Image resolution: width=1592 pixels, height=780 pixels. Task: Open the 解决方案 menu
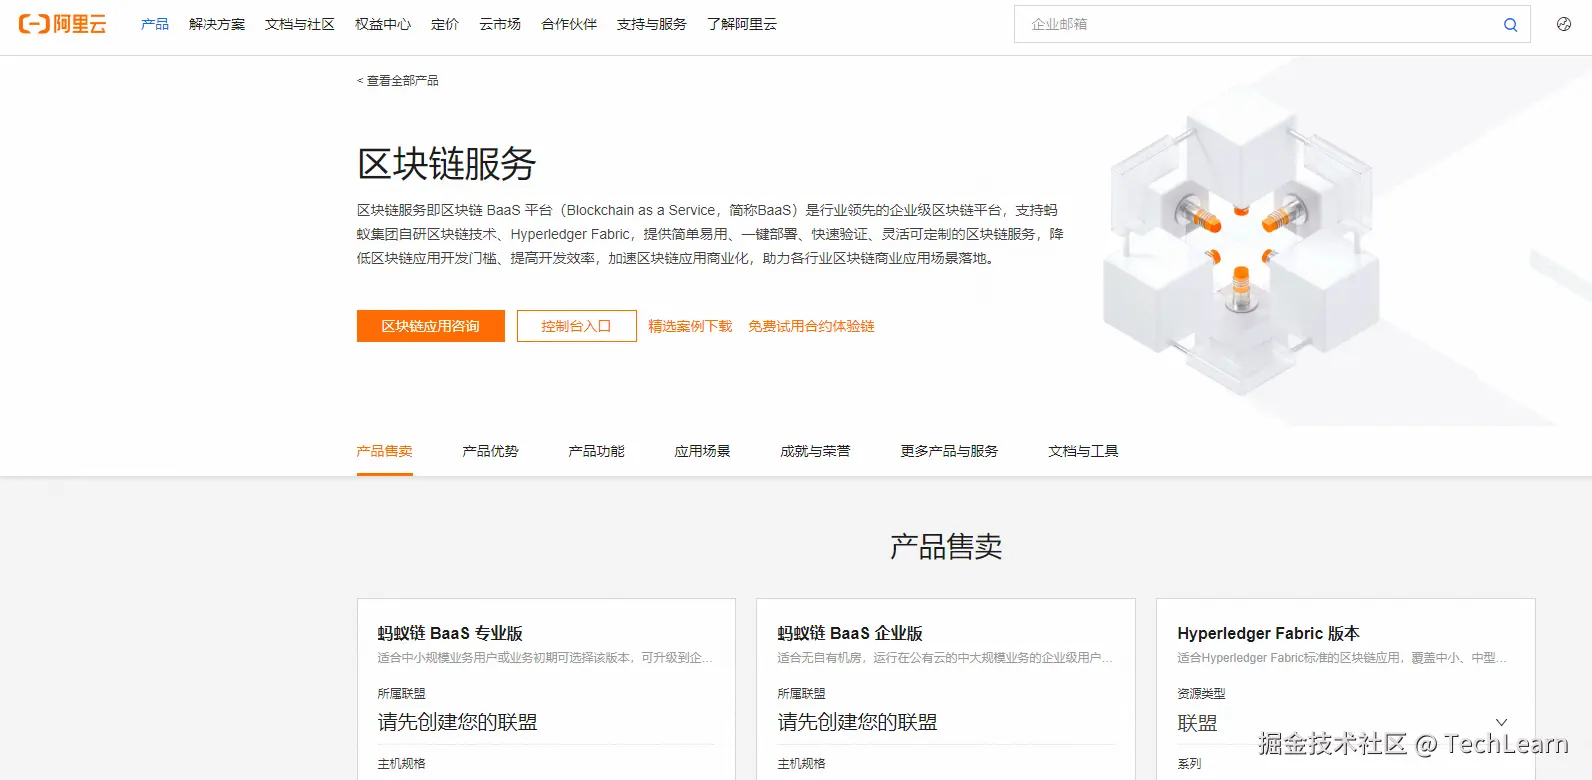(x=217, y=24)
